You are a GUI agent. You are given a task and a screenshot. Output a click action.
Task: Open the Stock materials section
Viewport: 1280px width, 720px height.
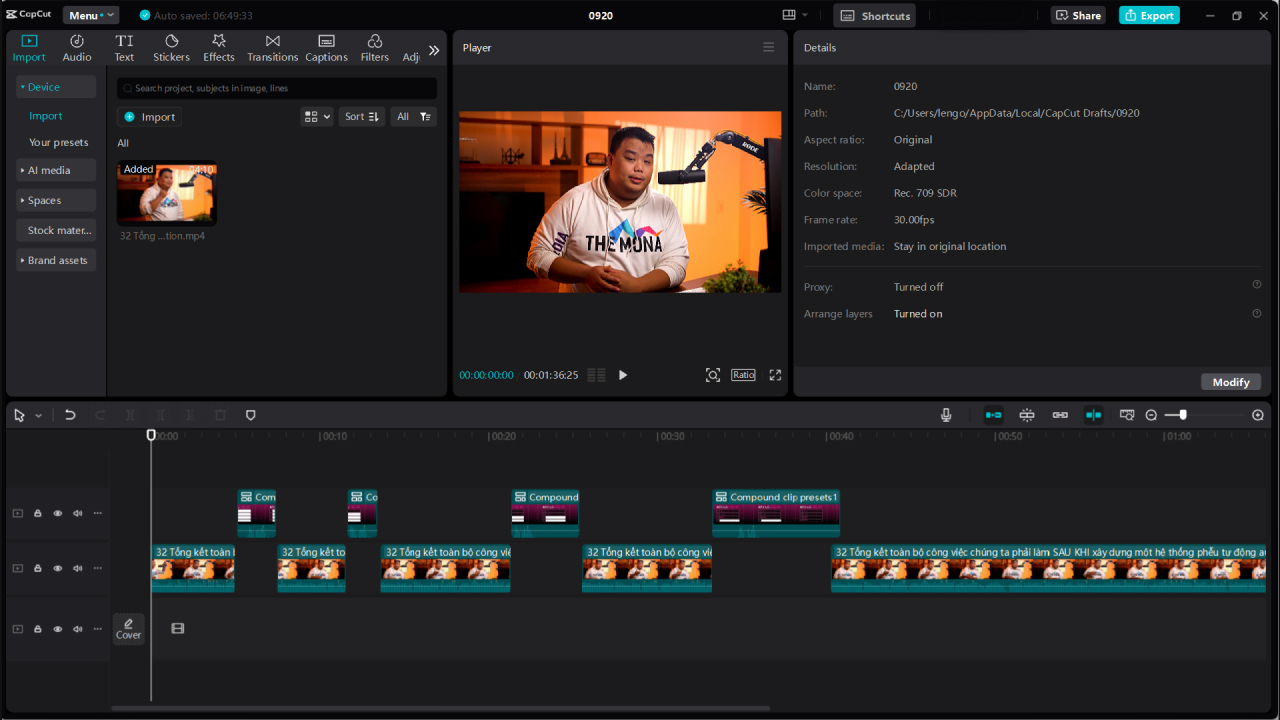(x=56, y=230)
